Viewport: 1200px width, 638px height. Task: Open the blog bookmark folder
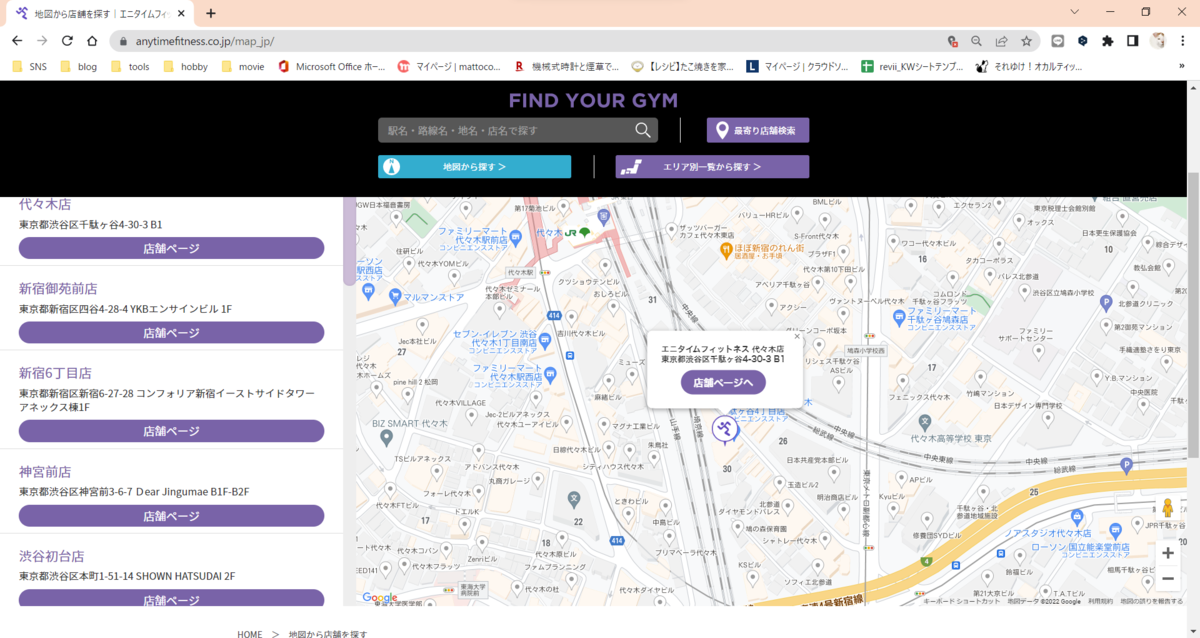click(x=78, y=67)
